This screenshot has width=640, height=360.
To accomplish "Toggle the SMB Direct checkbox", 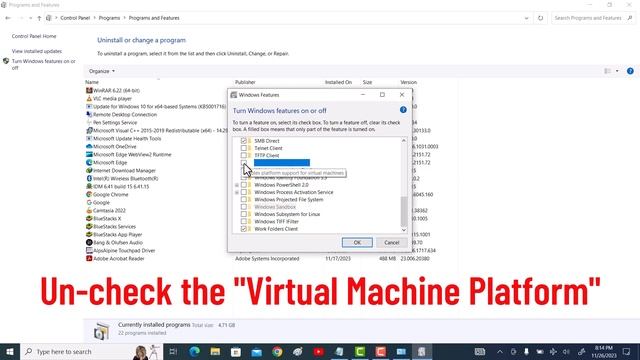I will click(244, 141).
